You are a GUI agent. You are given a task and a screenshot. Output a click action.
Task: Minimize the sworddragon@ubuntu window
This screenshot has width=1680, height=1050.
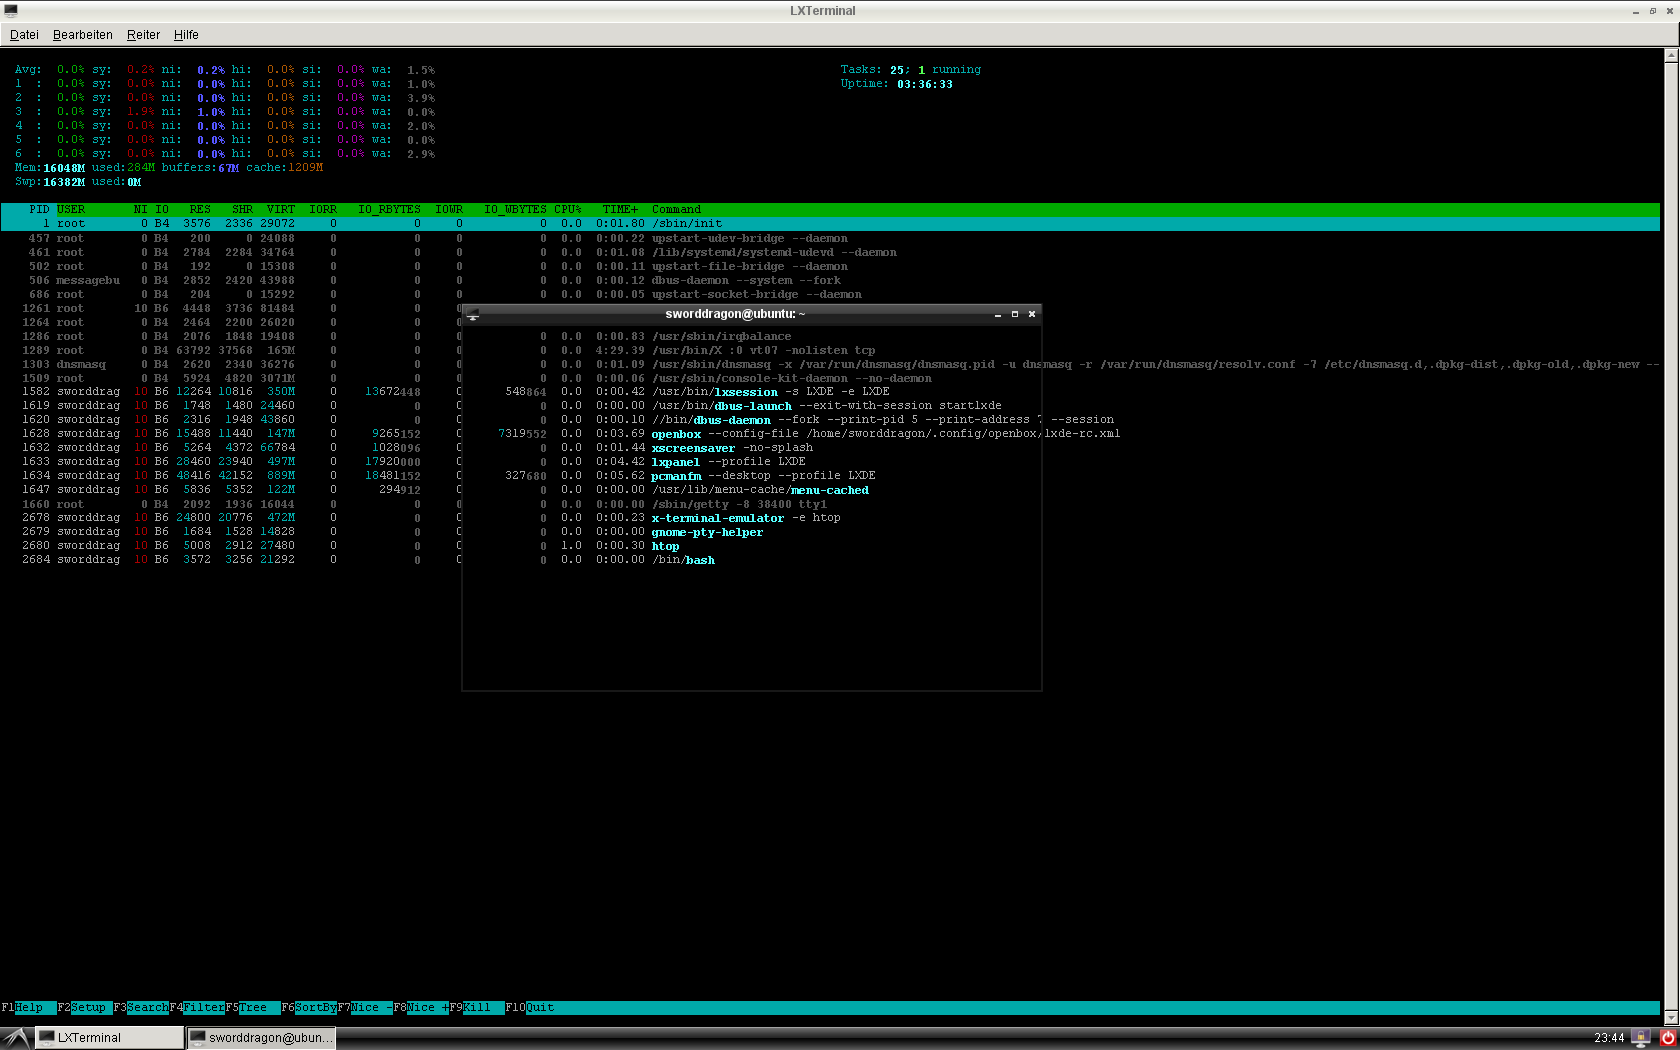[997, 314]
